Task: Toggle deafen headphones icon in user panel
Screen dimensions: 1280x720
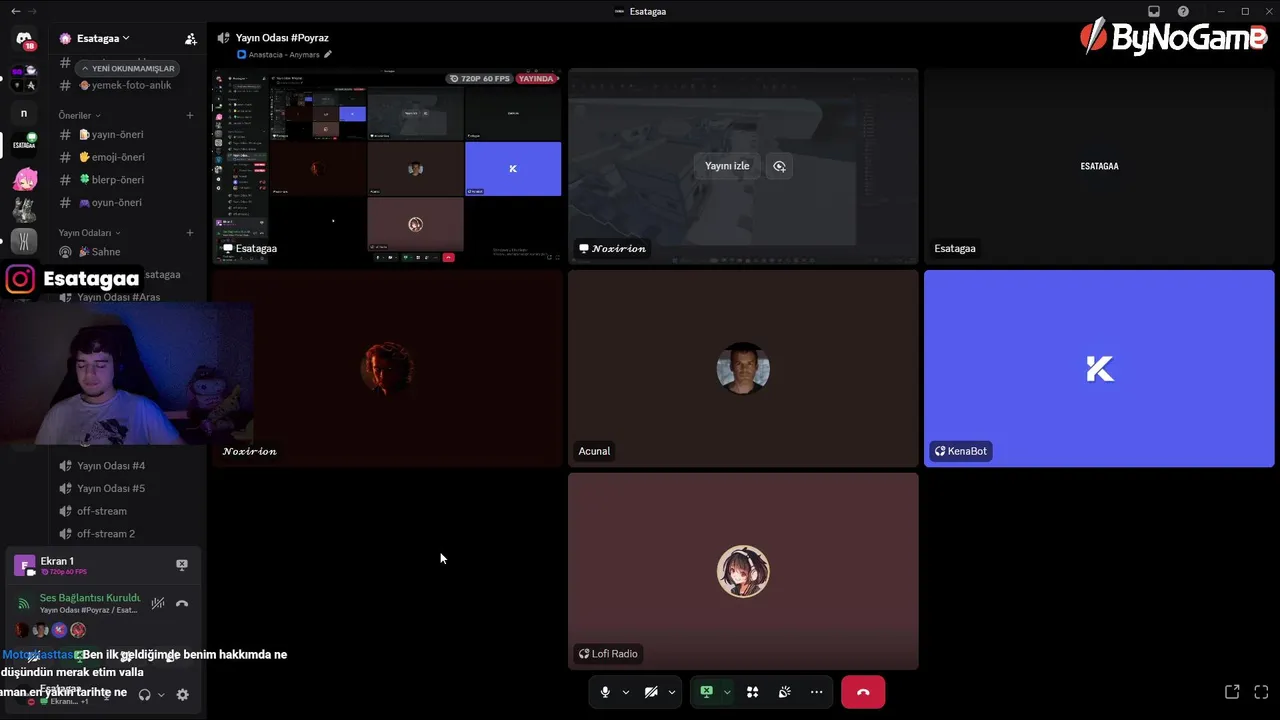Action: click(145, 694)
